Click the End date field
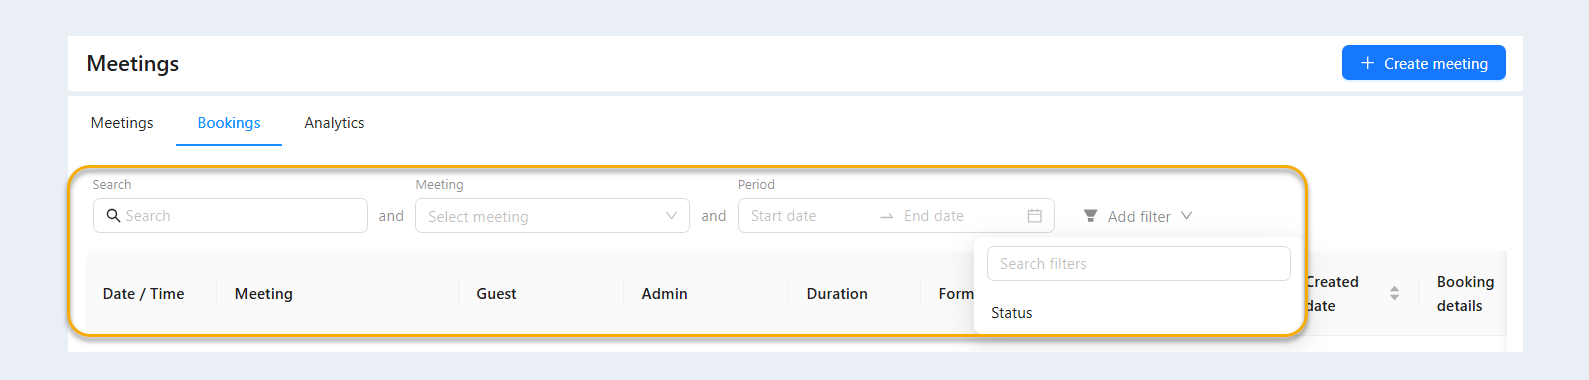The height and width of the screenshot is (380, 1589). click(x=960, y=216)
